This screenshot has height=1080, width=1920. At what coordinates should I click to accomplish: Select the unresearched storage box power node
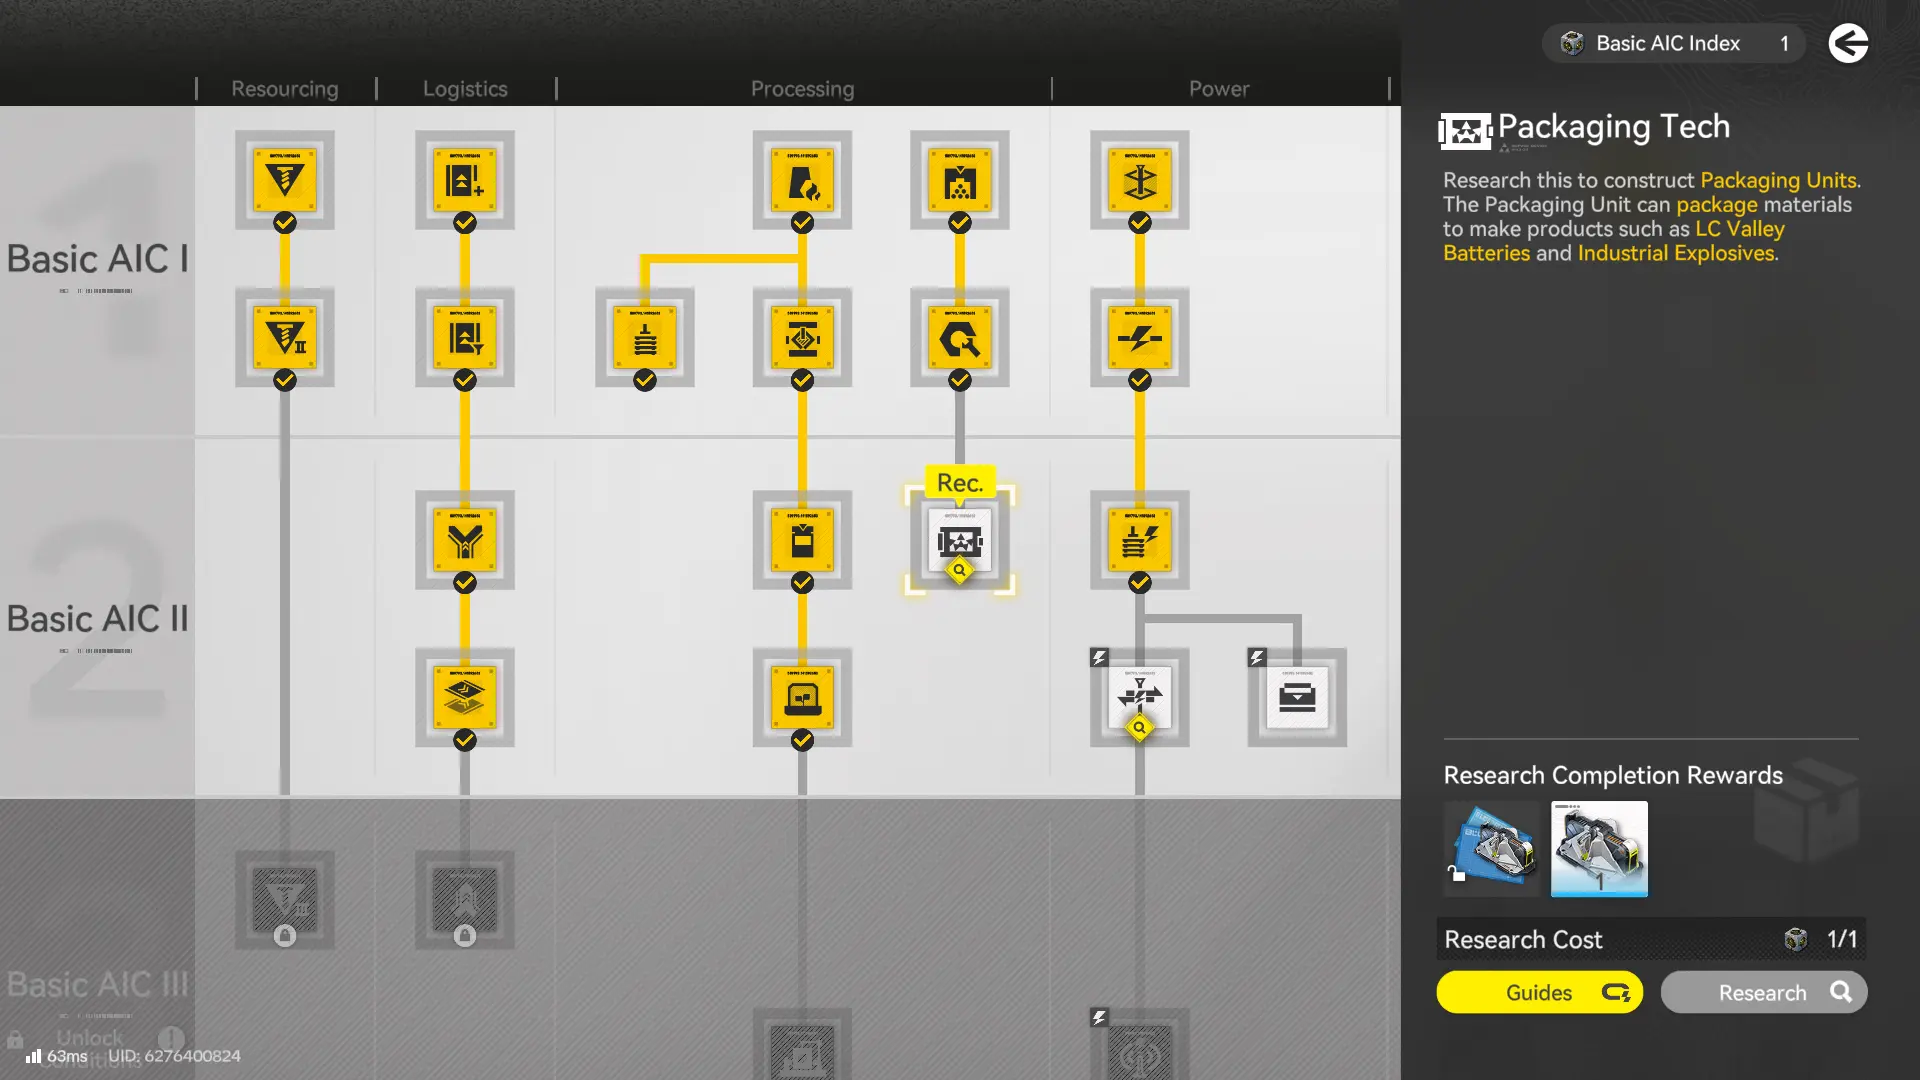pos(1297,697)
